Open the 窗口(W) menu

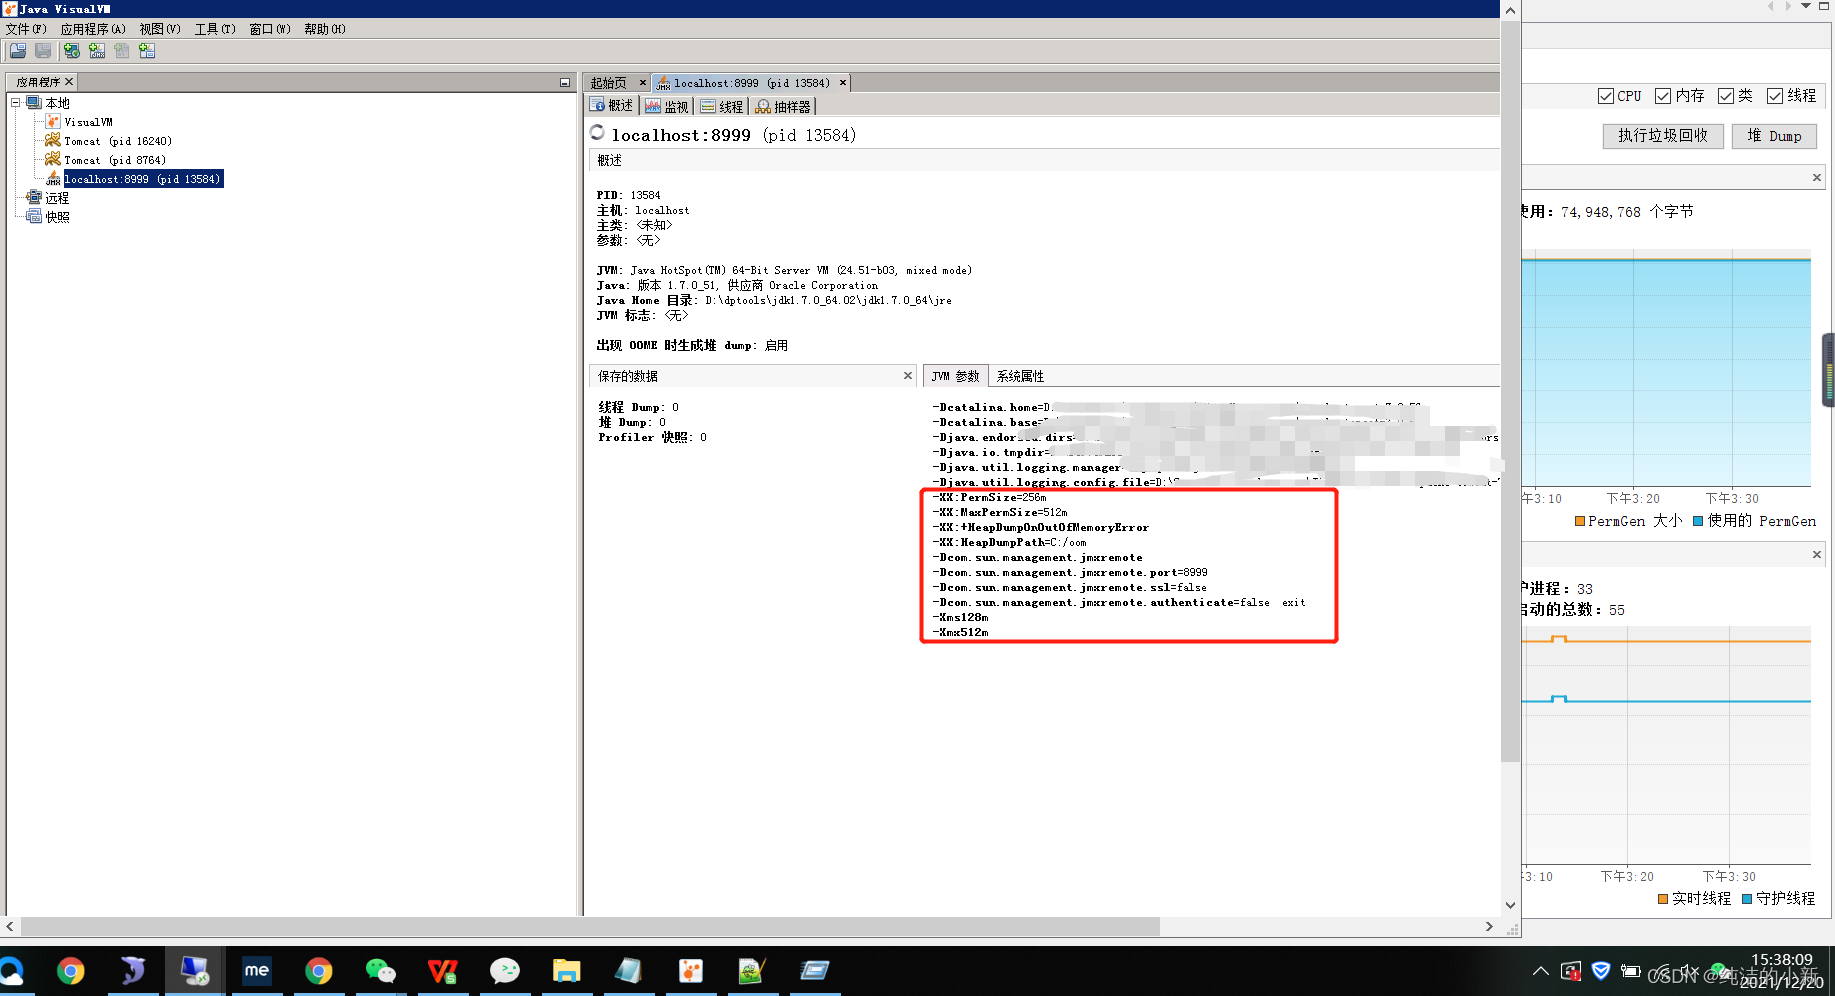pos(270,29)
